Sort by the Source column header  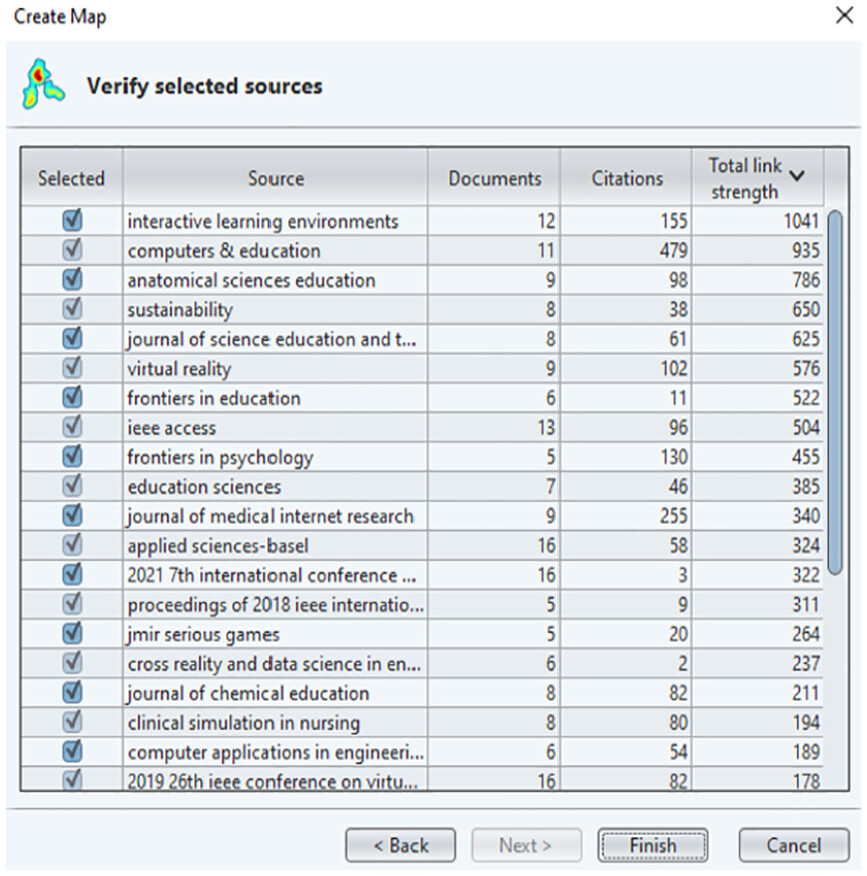point(275,179)
